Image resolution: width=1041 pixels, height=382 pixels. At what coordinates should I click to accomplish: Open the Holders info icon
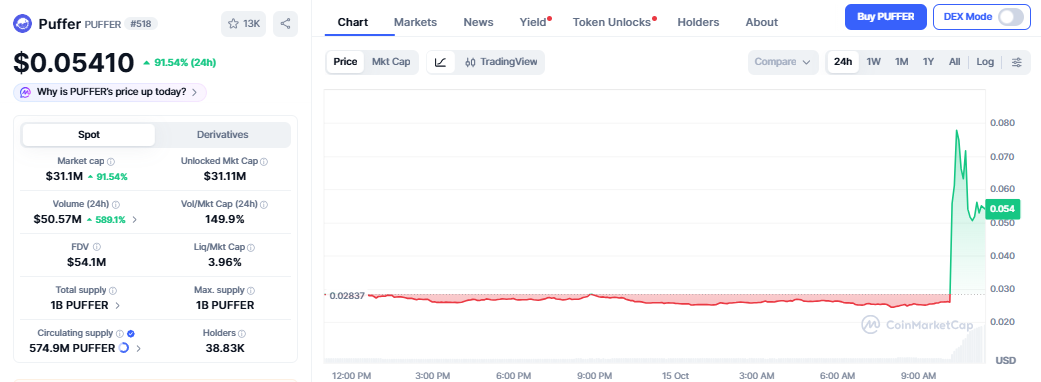242,334
